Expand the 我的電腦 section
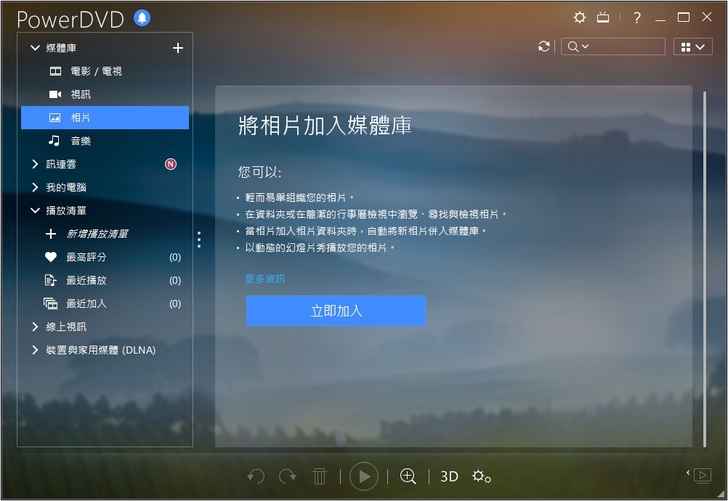The height and width of the screenshot is (501, 728). click(35, 187)
